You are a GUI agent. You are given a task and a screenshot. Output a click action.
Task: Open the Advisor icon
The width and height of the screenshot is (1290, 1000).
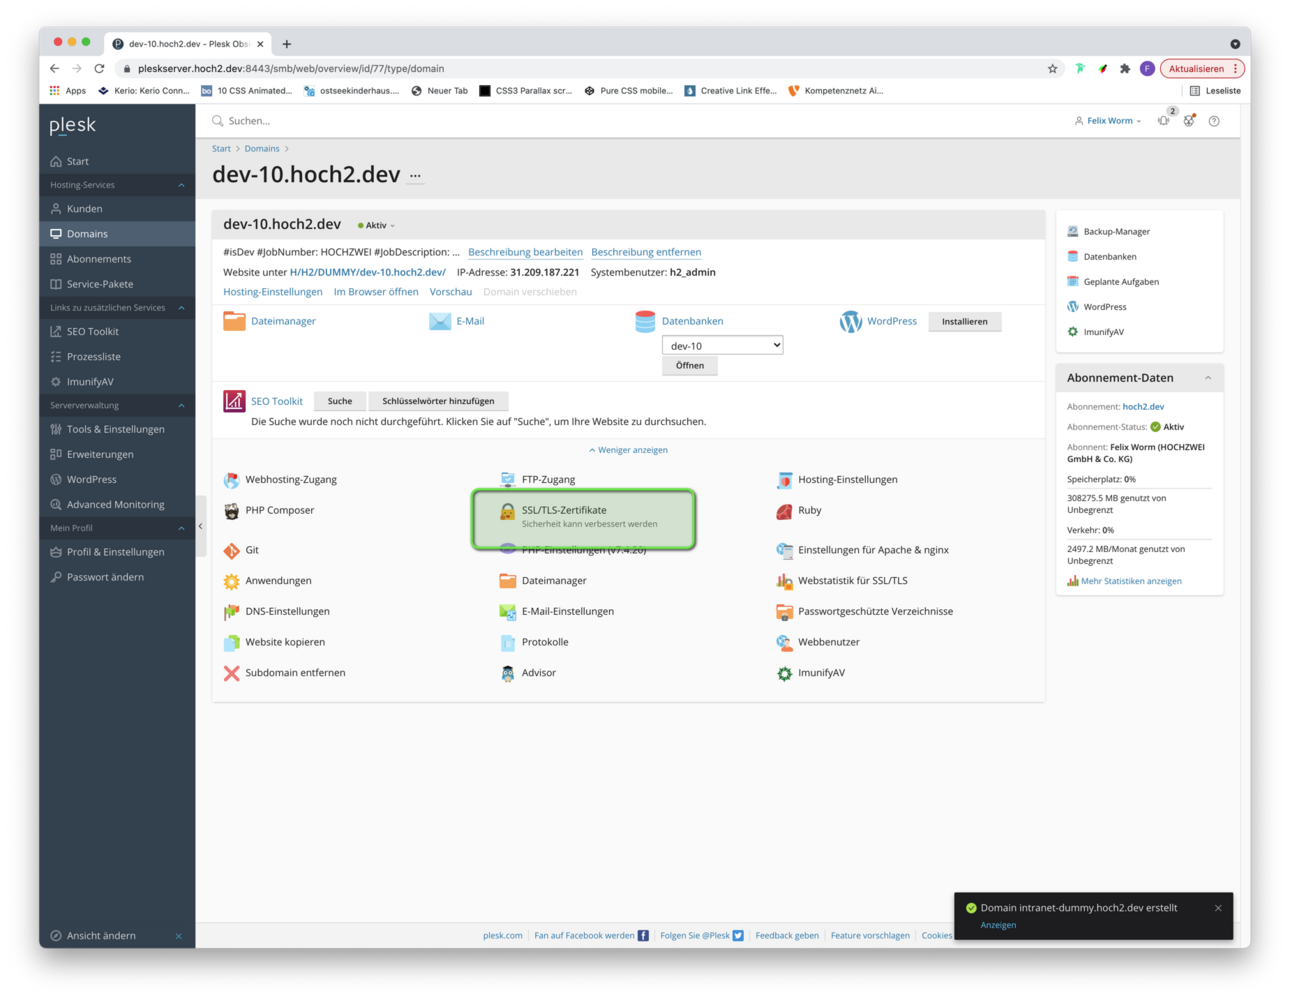point(508,673)
